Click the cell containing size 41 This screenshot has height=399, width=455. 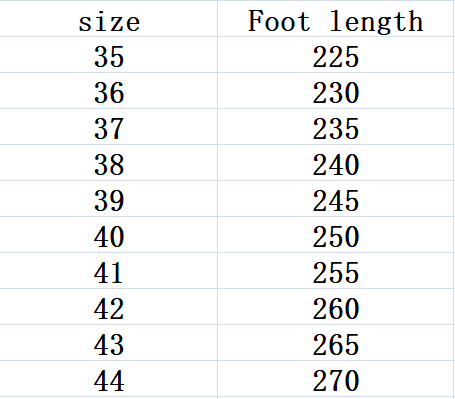tap(109, 271)
